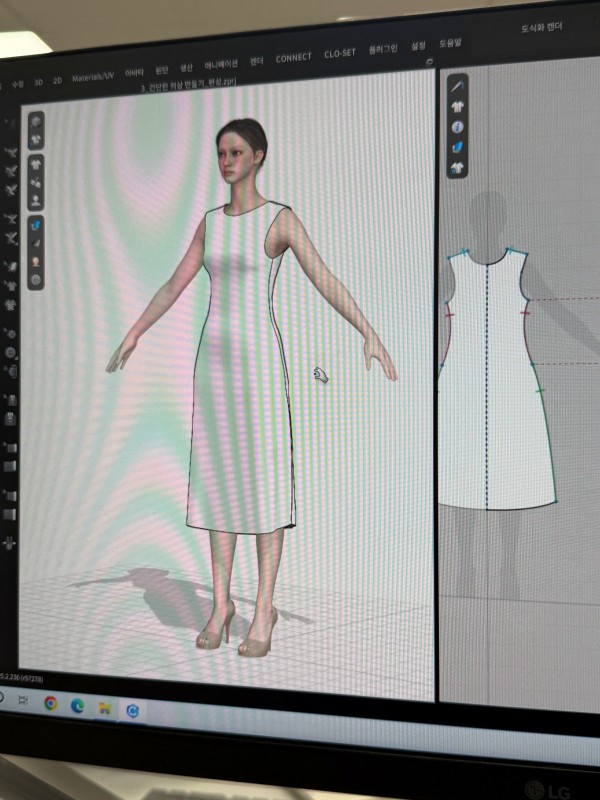Click the round icon at bottom of 3D viewport toolbar
Viewport: 600px width, 800px height.
pos(37,281)
